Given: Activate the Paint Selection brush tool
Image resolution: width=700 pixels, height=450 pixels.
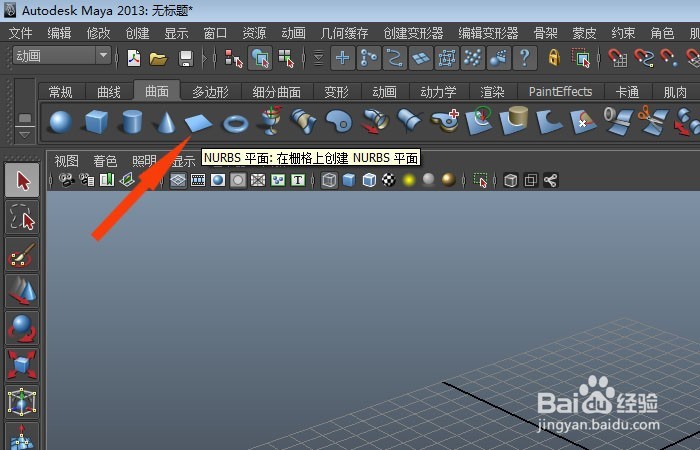Looking at the screenshot, I should [x=22, y=254].
